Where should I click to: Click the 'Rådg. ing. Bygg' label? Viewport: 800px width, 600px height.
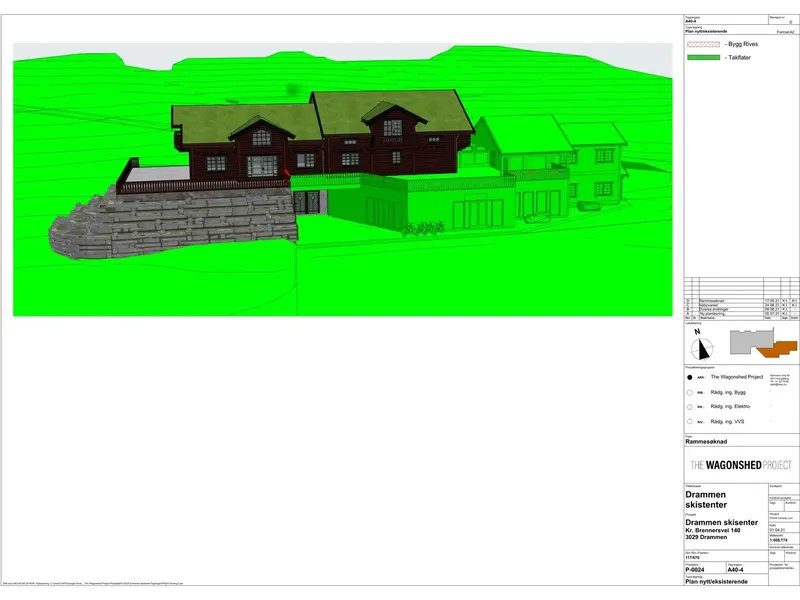pos(728,392)
